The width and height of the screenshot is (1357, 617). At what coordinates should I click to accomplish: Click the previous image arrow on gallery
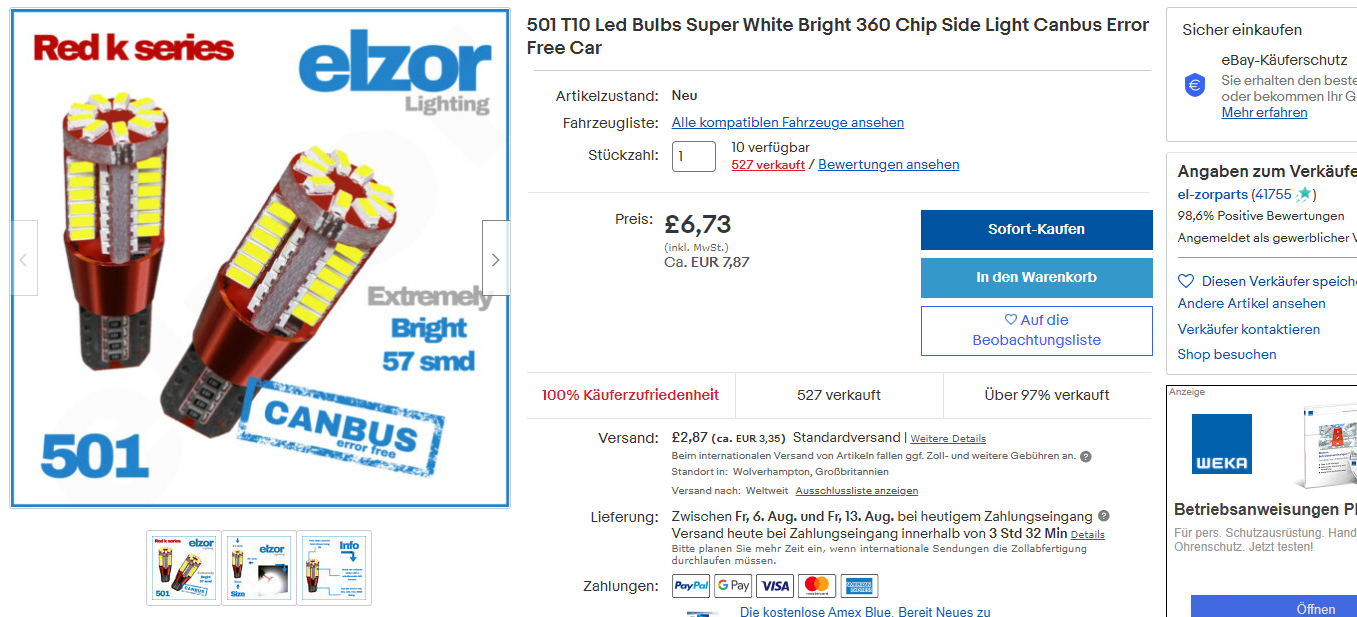pyautogui.click(x=24, y=259)
